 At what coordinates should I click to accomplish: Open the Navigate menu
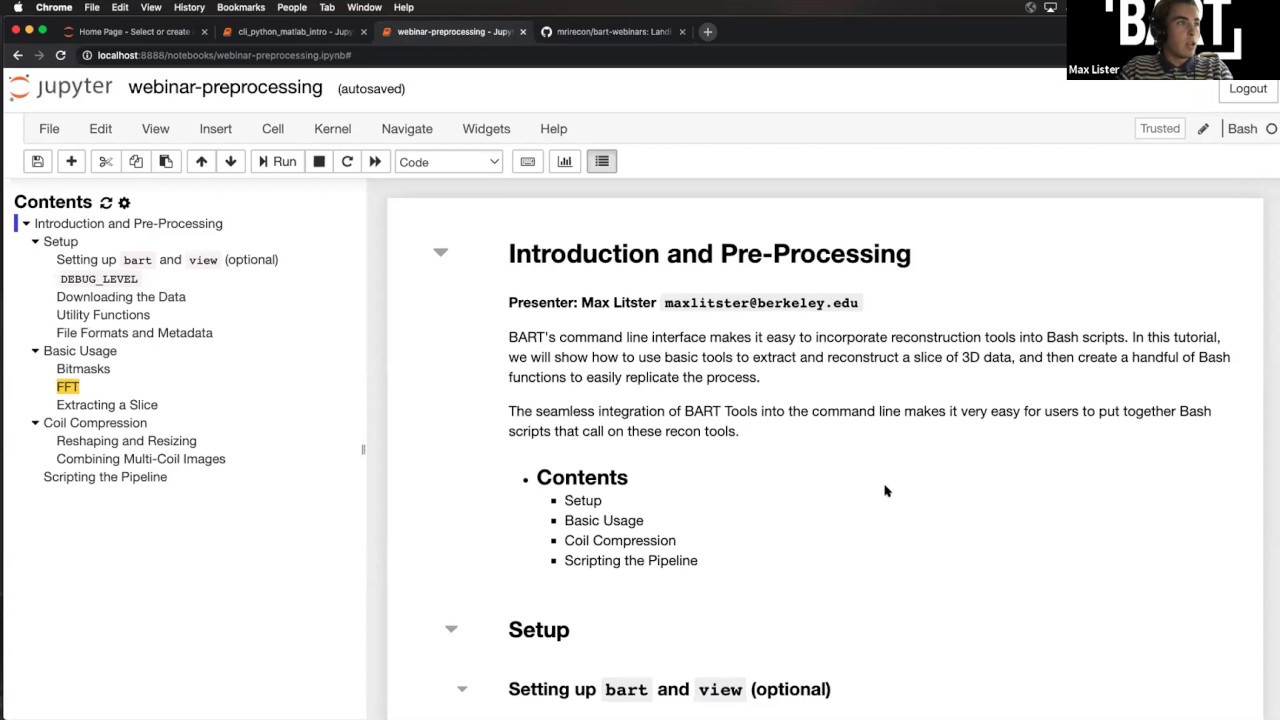click(407, 129)
